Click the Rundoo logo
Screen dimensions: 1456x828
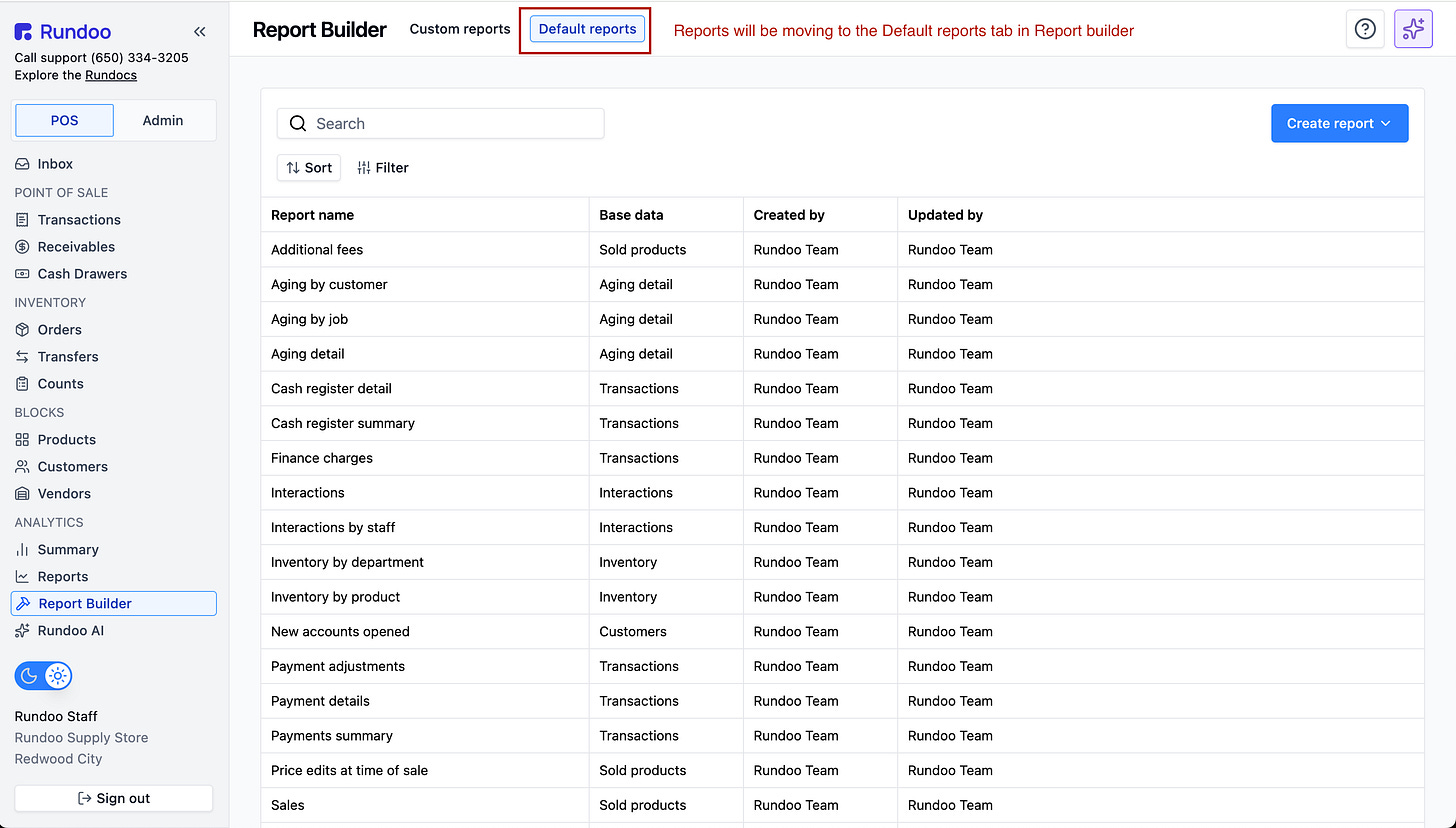click(63, 32)
